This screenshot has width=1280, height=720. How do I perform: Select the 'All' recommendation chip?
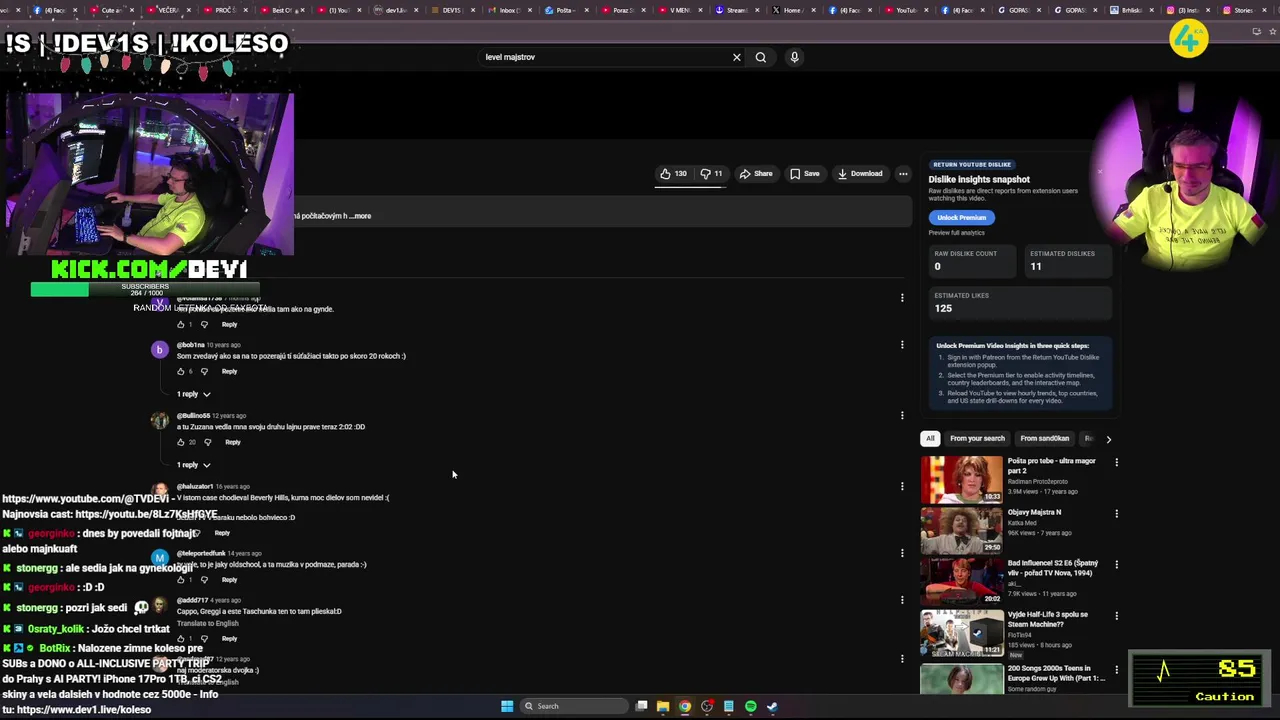930,438
